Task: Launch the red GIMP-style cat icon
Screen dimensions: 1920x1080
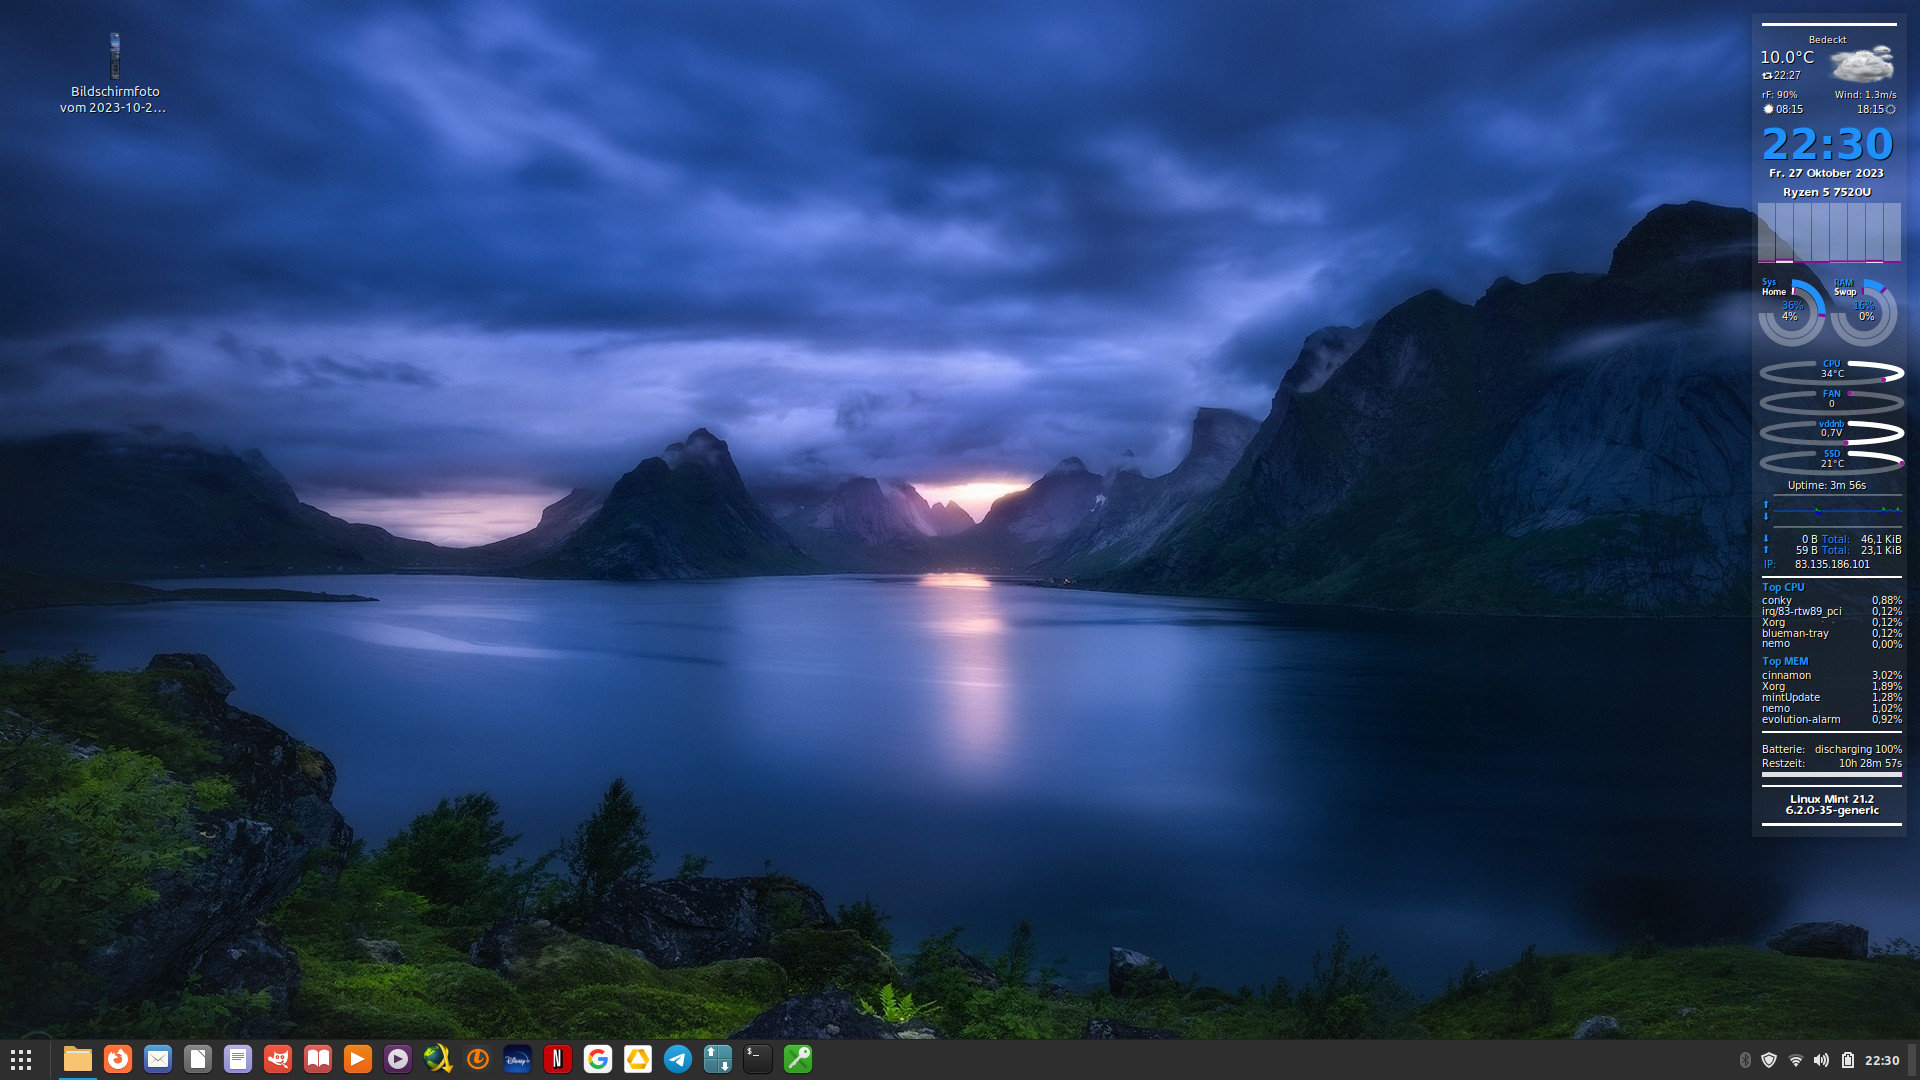Action: coord(278,1059)
